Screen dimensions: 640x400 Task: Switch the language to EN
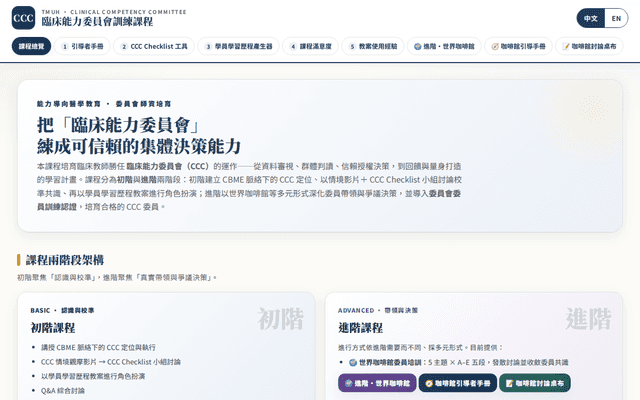(x=616, y=18)
